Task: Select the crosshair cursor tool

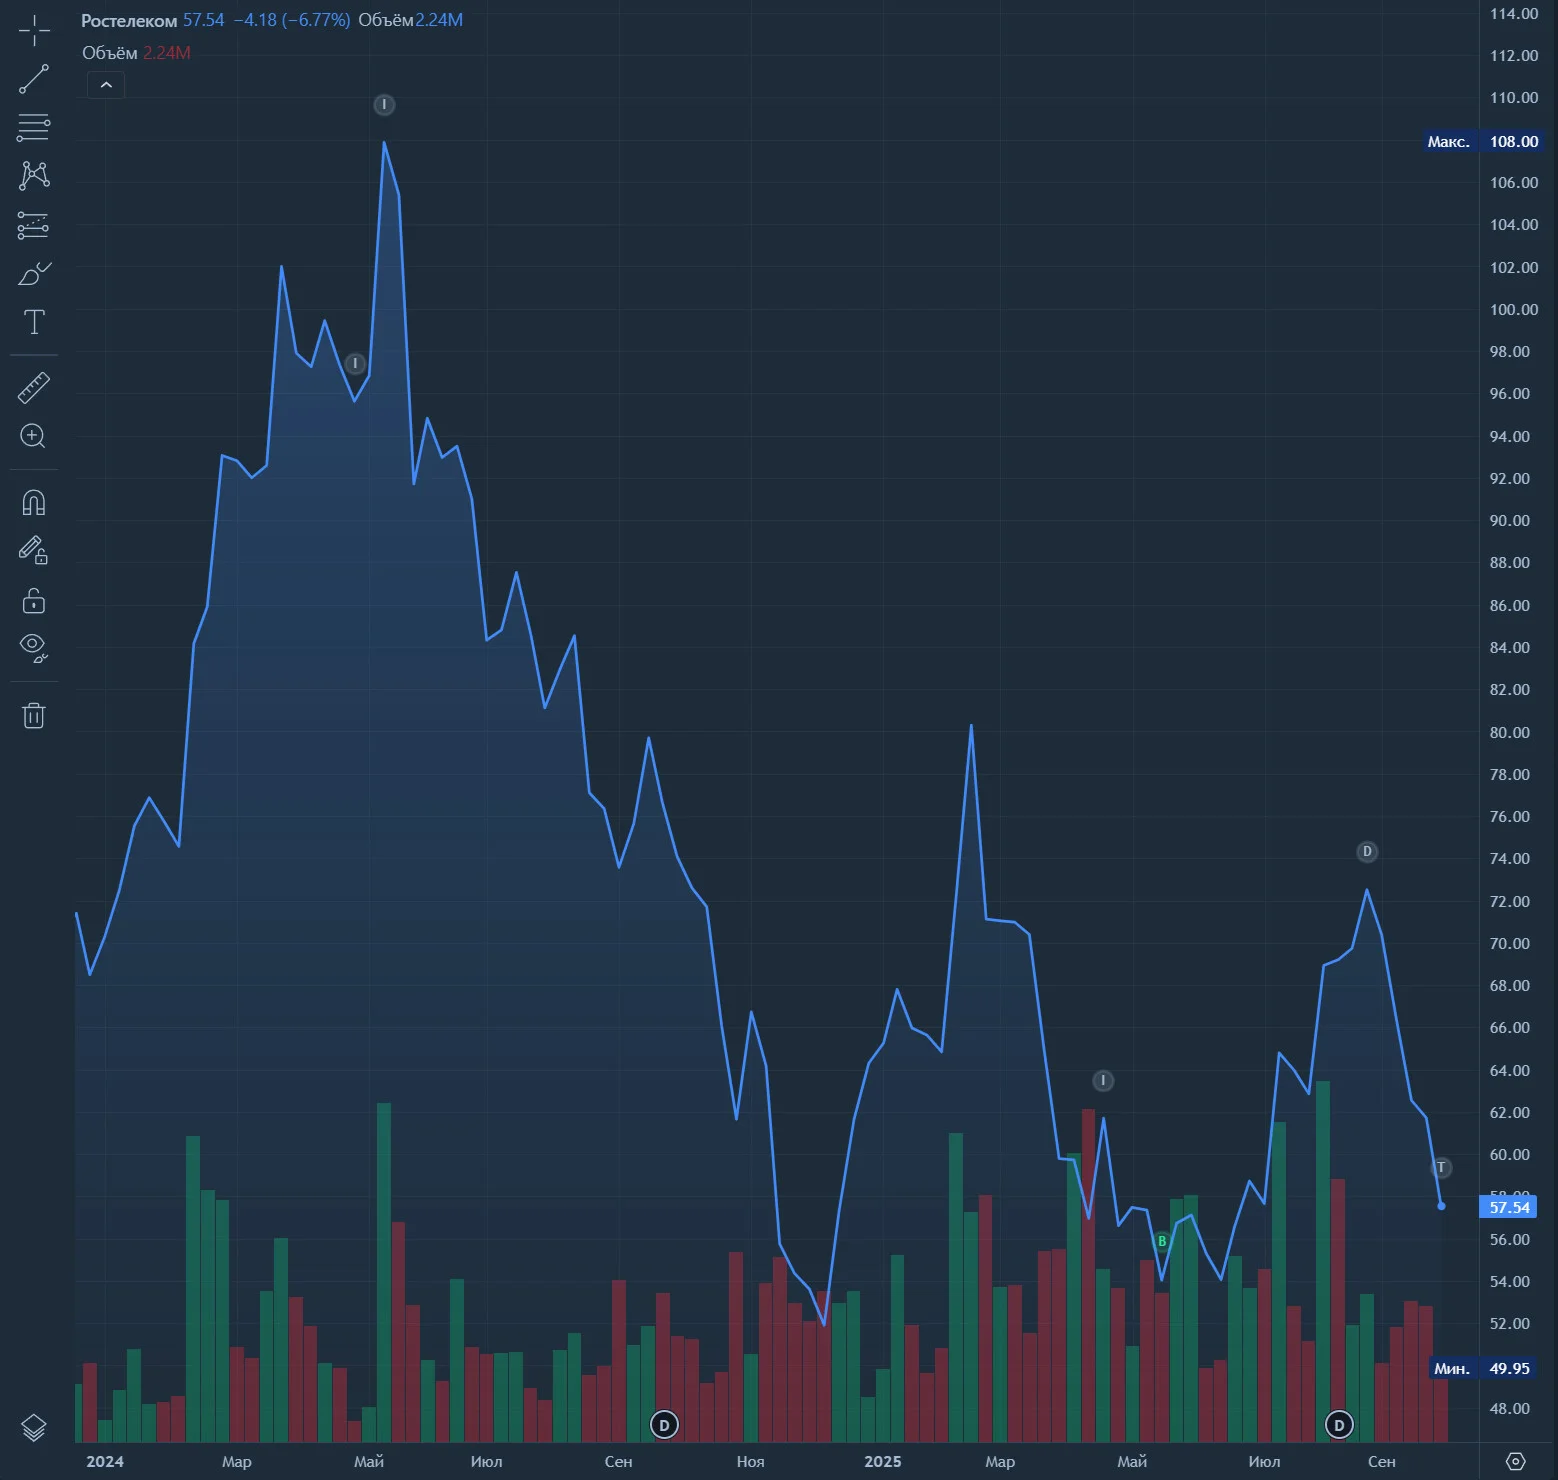Action: (34, 31)
